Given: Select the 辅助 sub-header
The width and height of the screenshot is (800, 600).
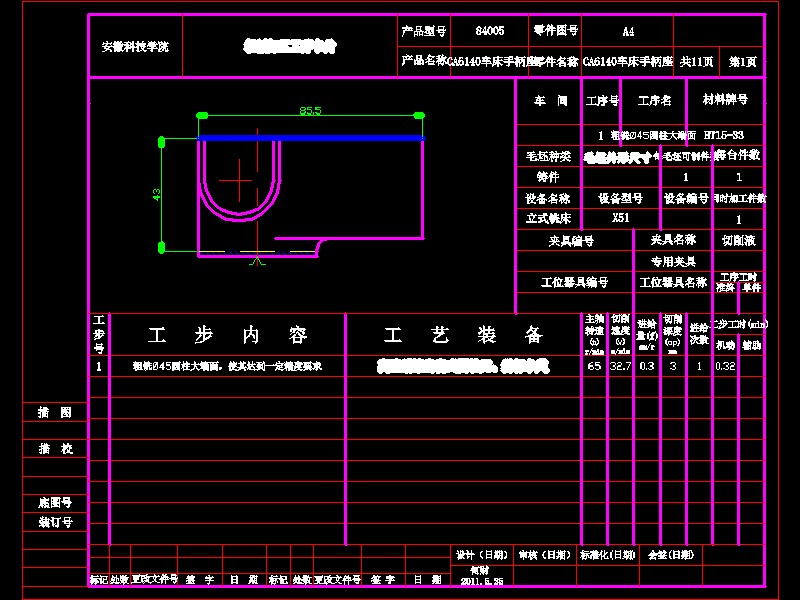Looking at the screenshot, I should click(752, 345).
